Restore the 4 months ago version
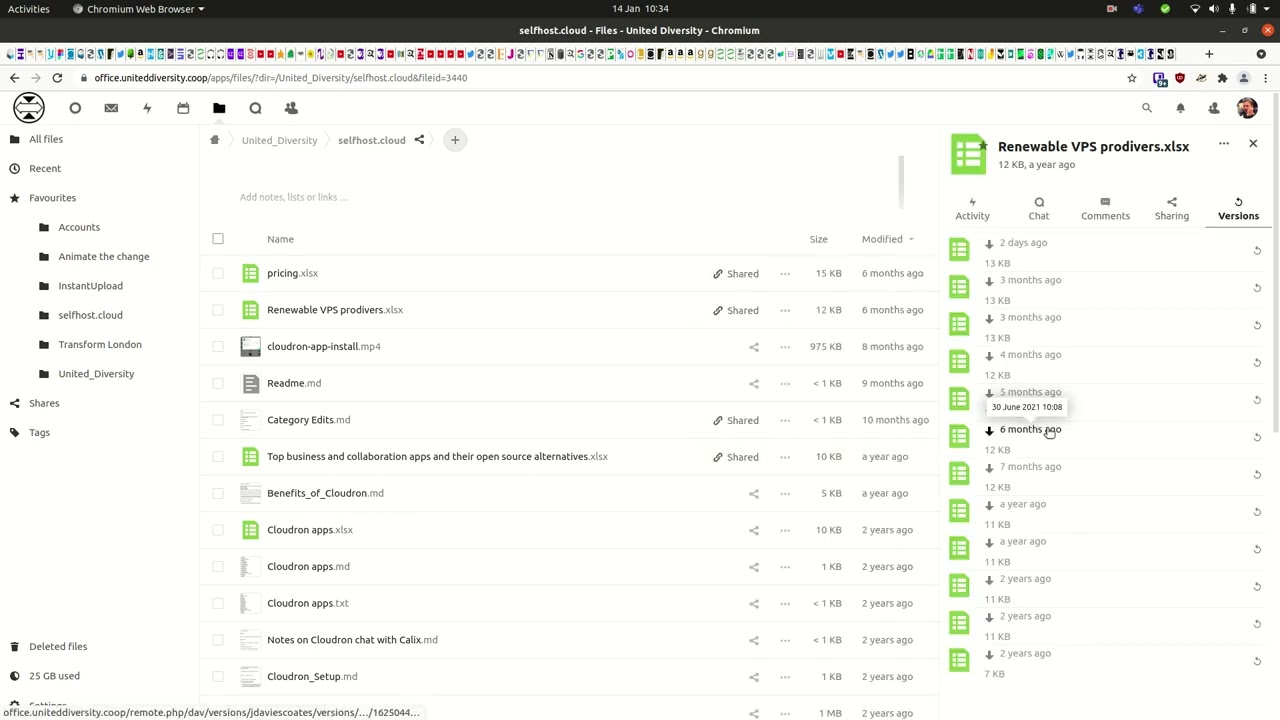1280x720 pixels. click(x=1257, y=363)
